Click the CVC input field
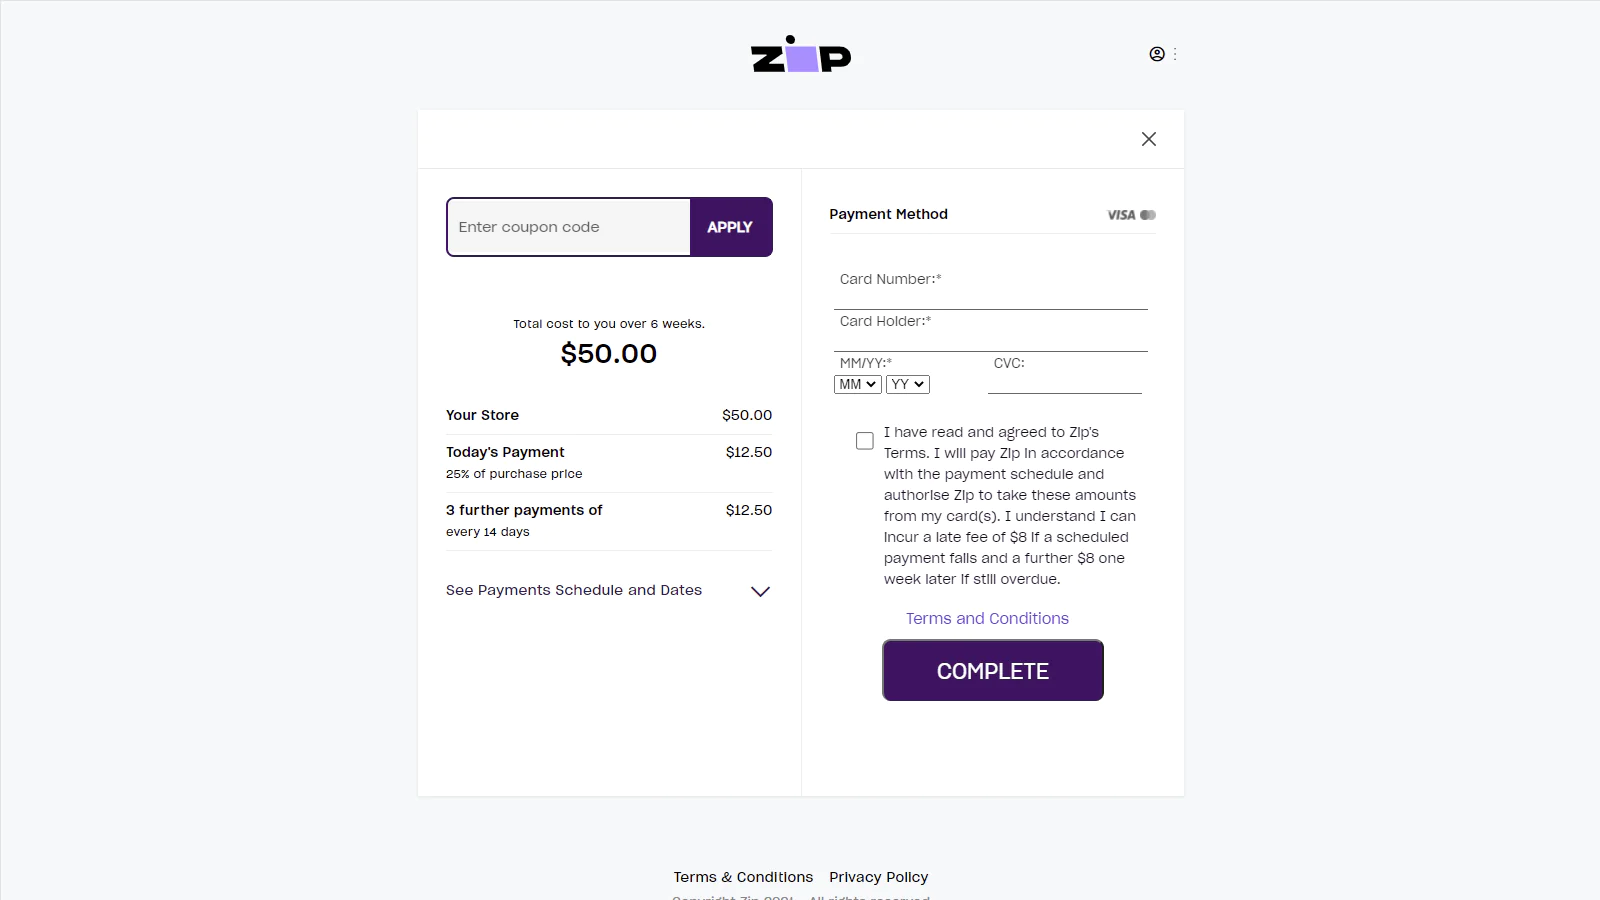This screenshot has height=900, width=1600. 1064,381
